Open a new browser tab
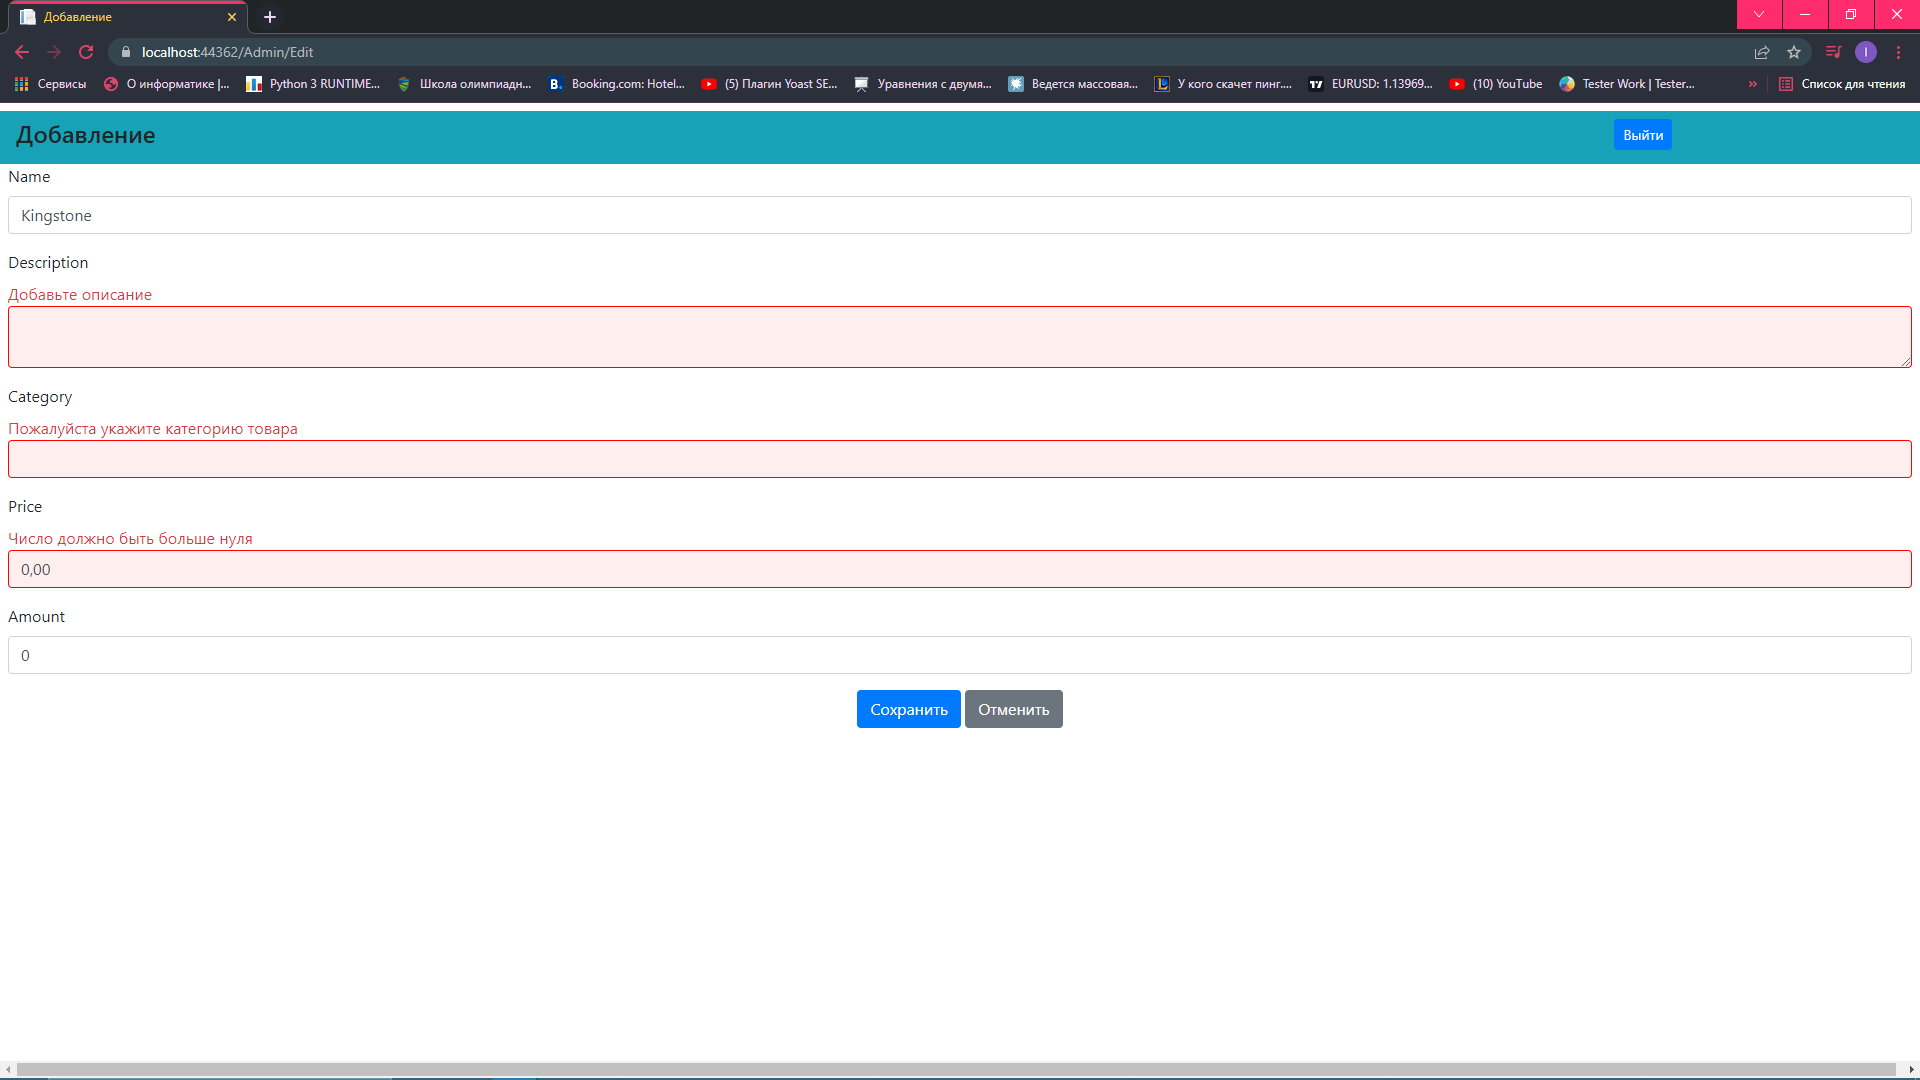Screen dimensions: 1920x1080 click(269, 16)
